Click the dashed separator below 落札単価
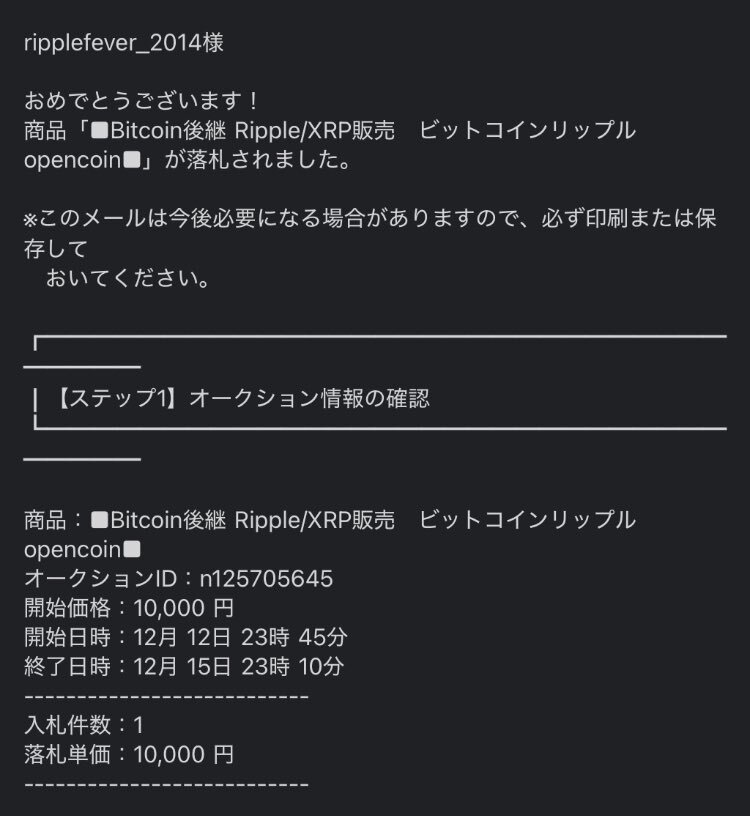Screen dimensions: 750x816 tap(167, 784)
